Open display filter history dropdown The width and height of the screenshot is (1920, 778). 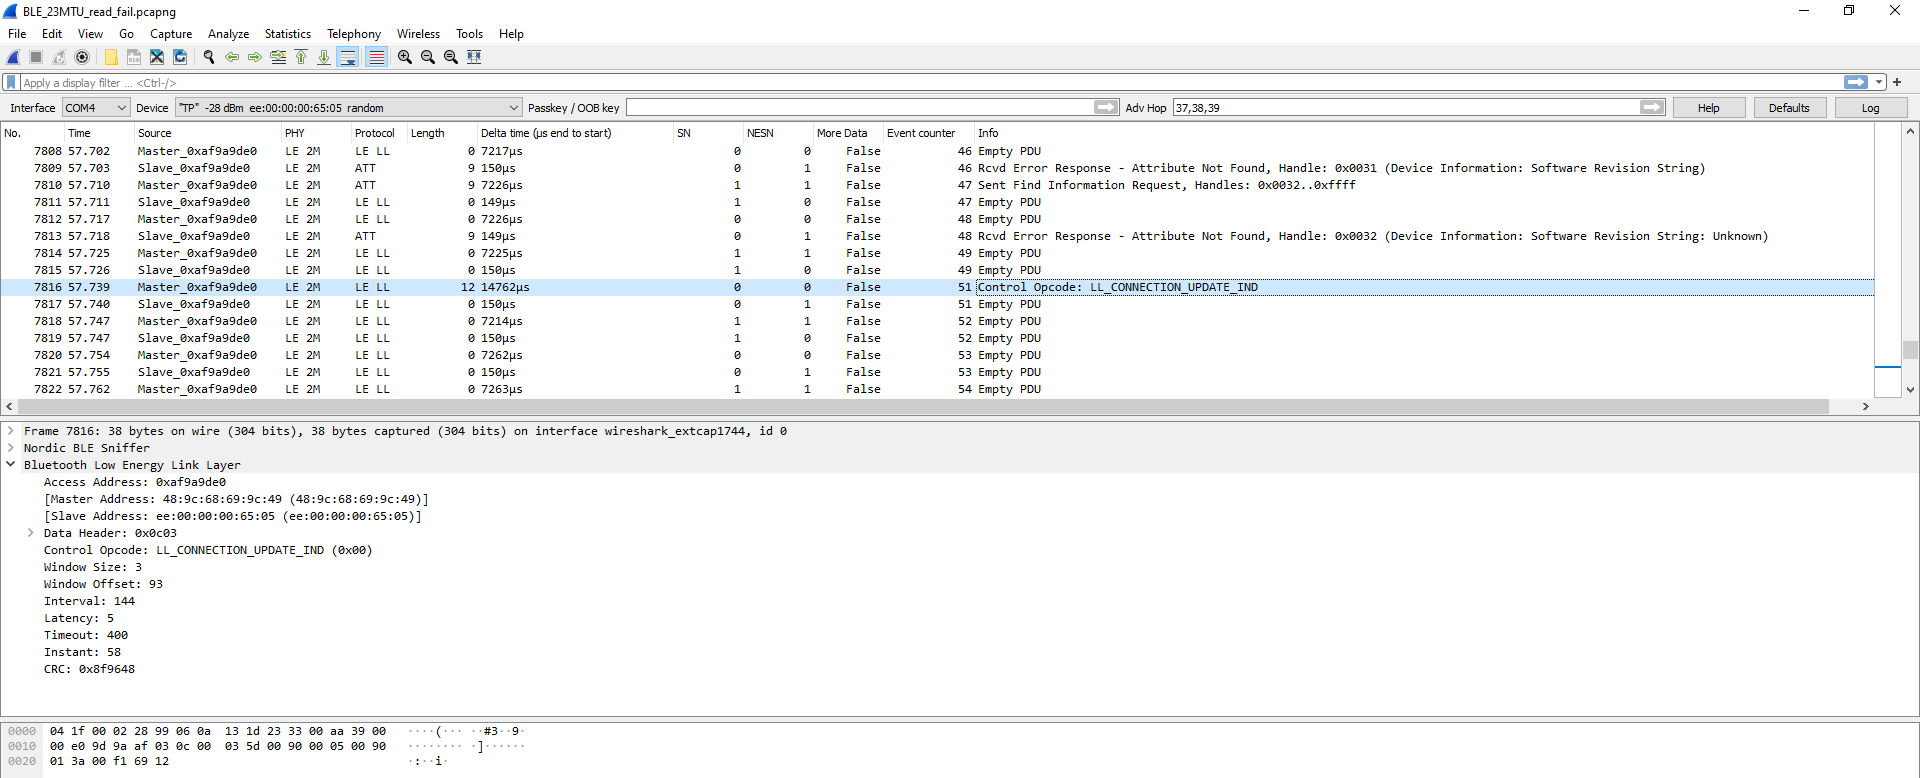point(1879,82)
